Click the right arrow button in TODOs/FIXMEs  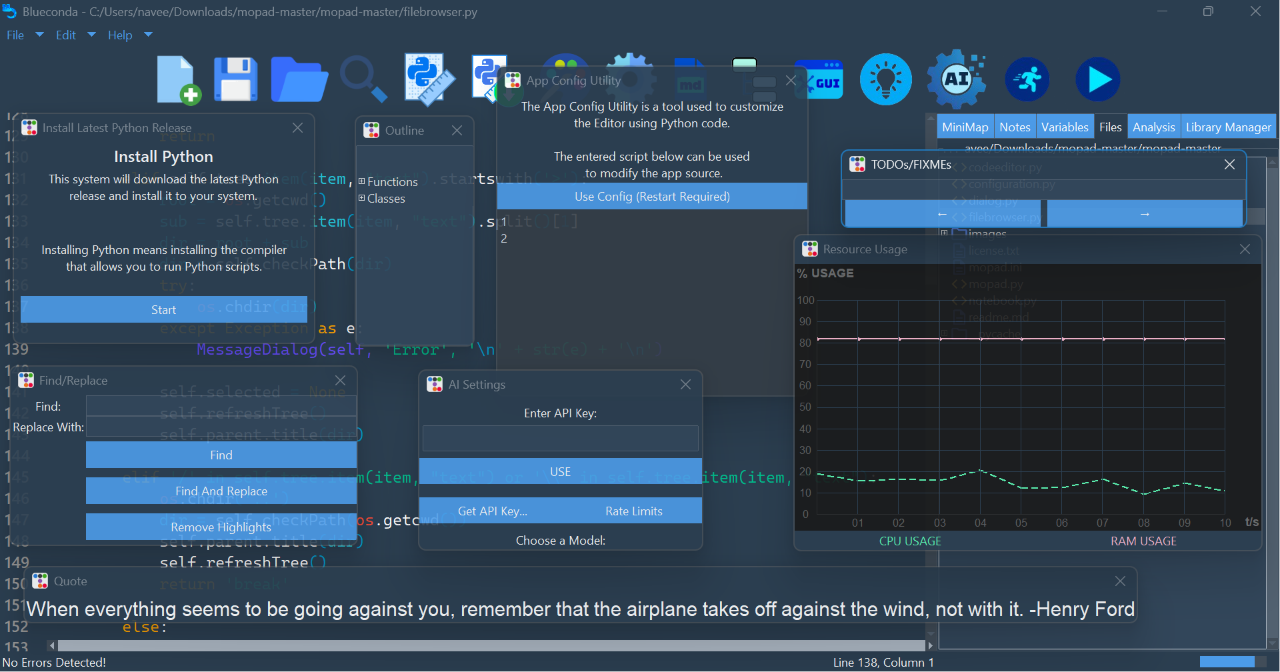[x=1145, y=214]
